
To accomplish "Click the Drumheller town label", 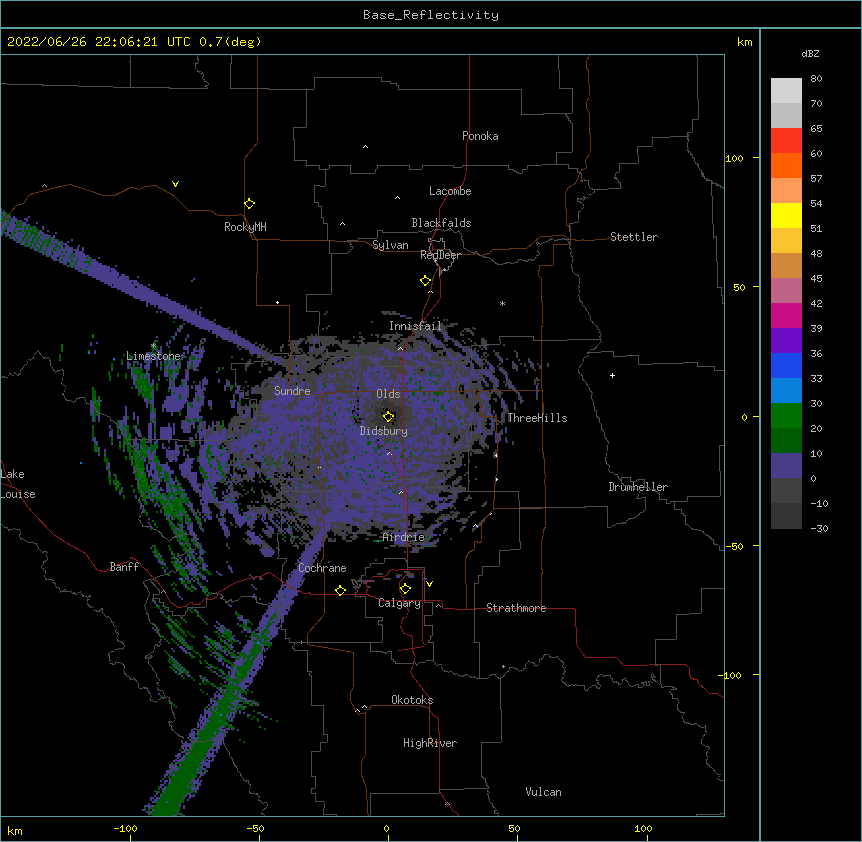I will pos(638,487).
